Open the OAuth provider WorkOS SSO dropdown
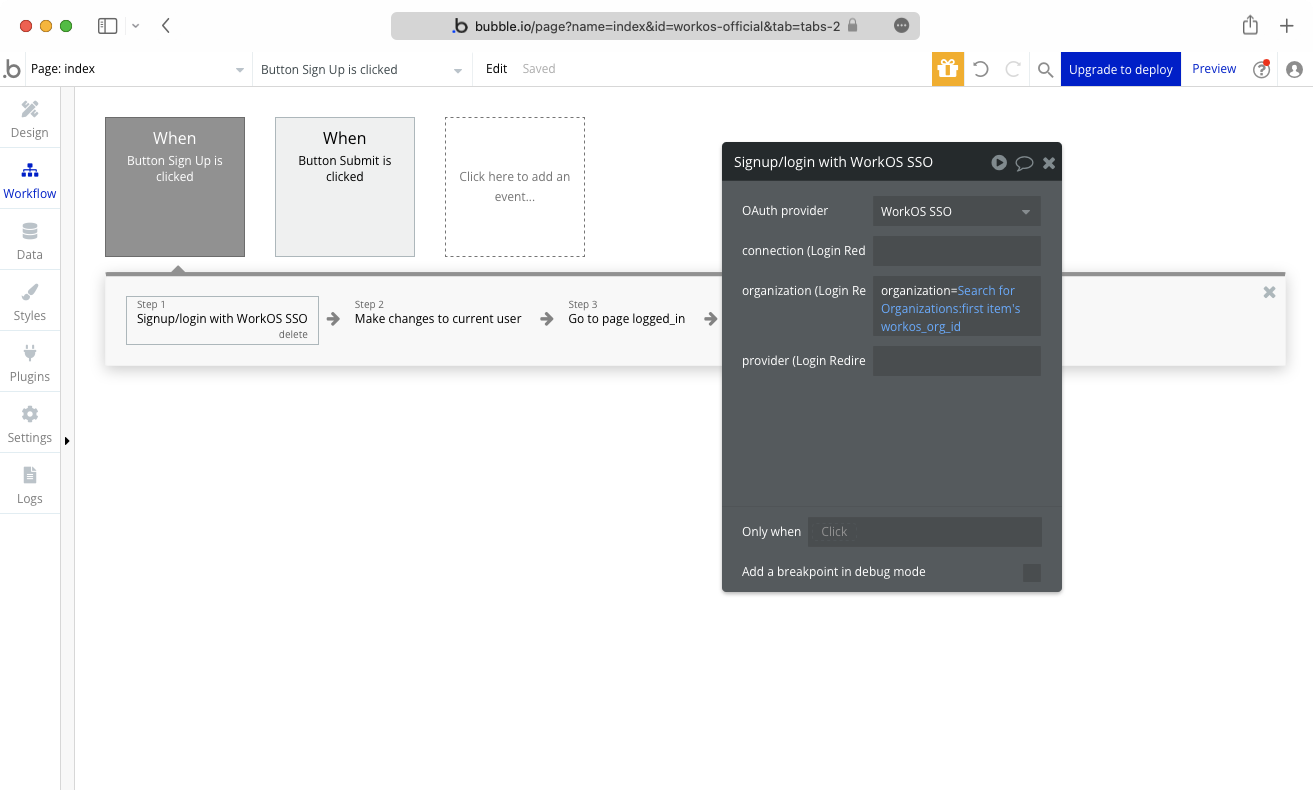This screenshot has width=1313, height=790. (x=956, y=211)
